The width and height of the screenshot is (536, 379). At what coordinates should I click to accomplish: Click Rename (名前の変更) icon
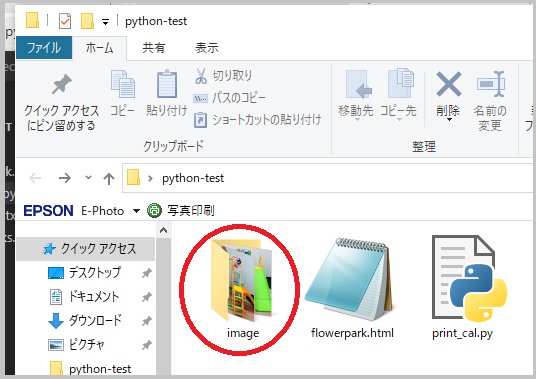(490, 84)
